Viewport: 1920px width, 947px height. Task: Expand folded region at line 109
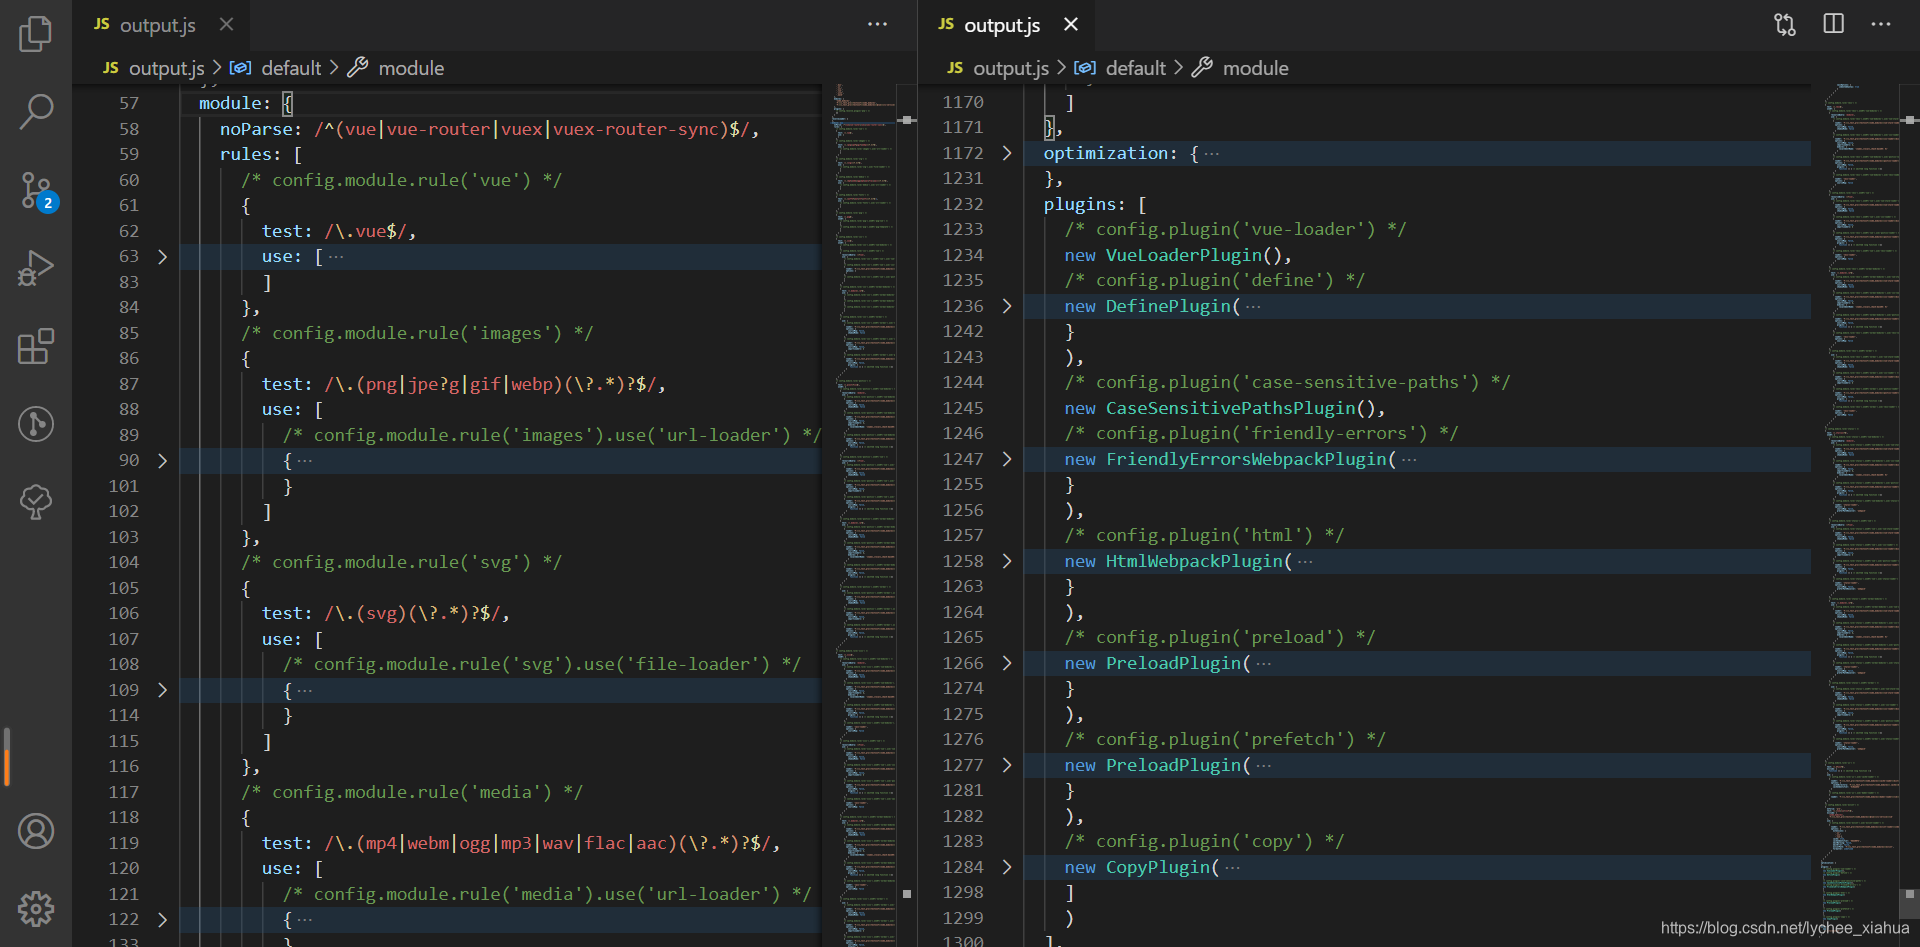coord(162,690)
